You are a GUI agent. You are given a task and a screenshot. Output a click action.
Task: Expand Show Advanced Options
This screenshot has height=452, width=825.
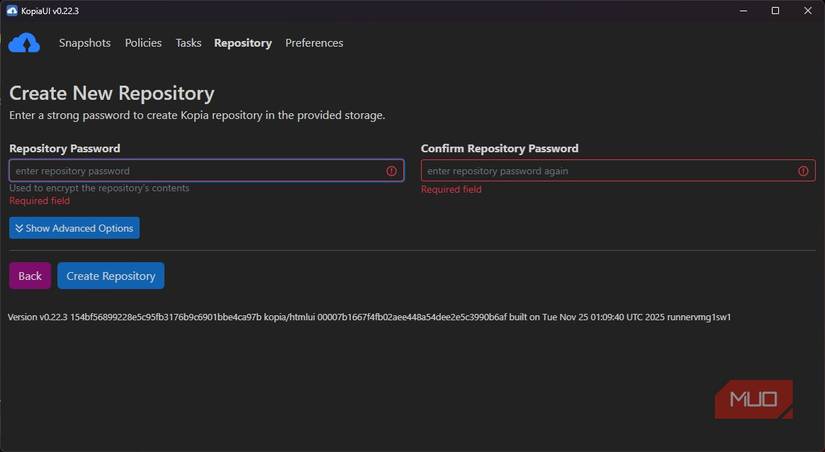[74, 228]
